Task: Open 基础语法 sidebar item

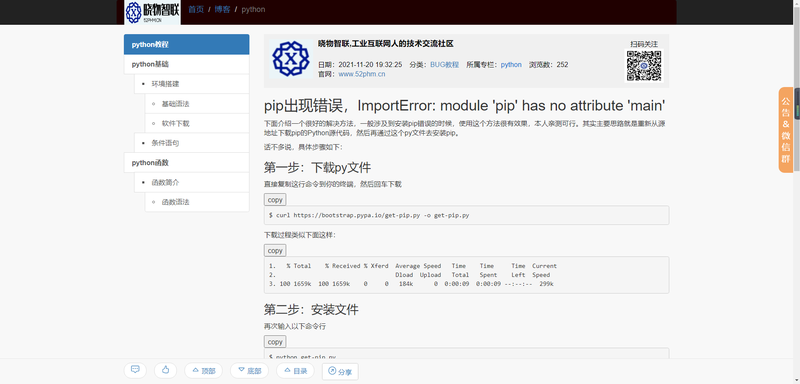Action: pos(197,104)
